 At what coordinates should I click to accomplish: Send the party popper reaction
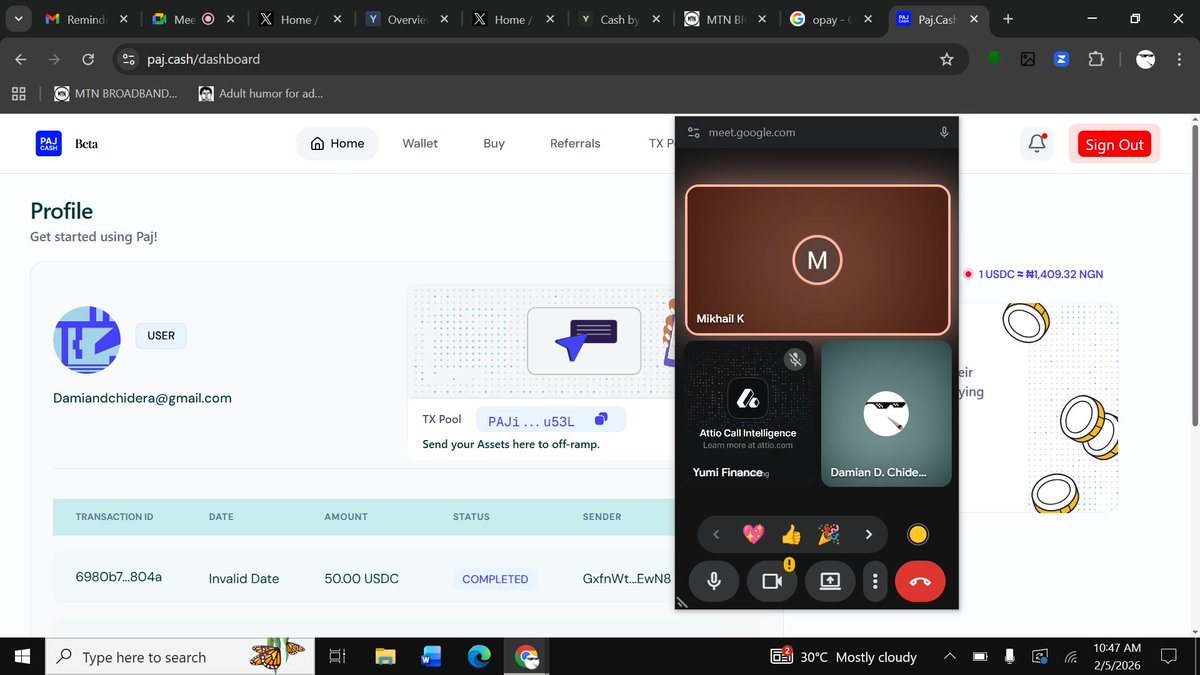pyautogui.click(x=829, y=535)
